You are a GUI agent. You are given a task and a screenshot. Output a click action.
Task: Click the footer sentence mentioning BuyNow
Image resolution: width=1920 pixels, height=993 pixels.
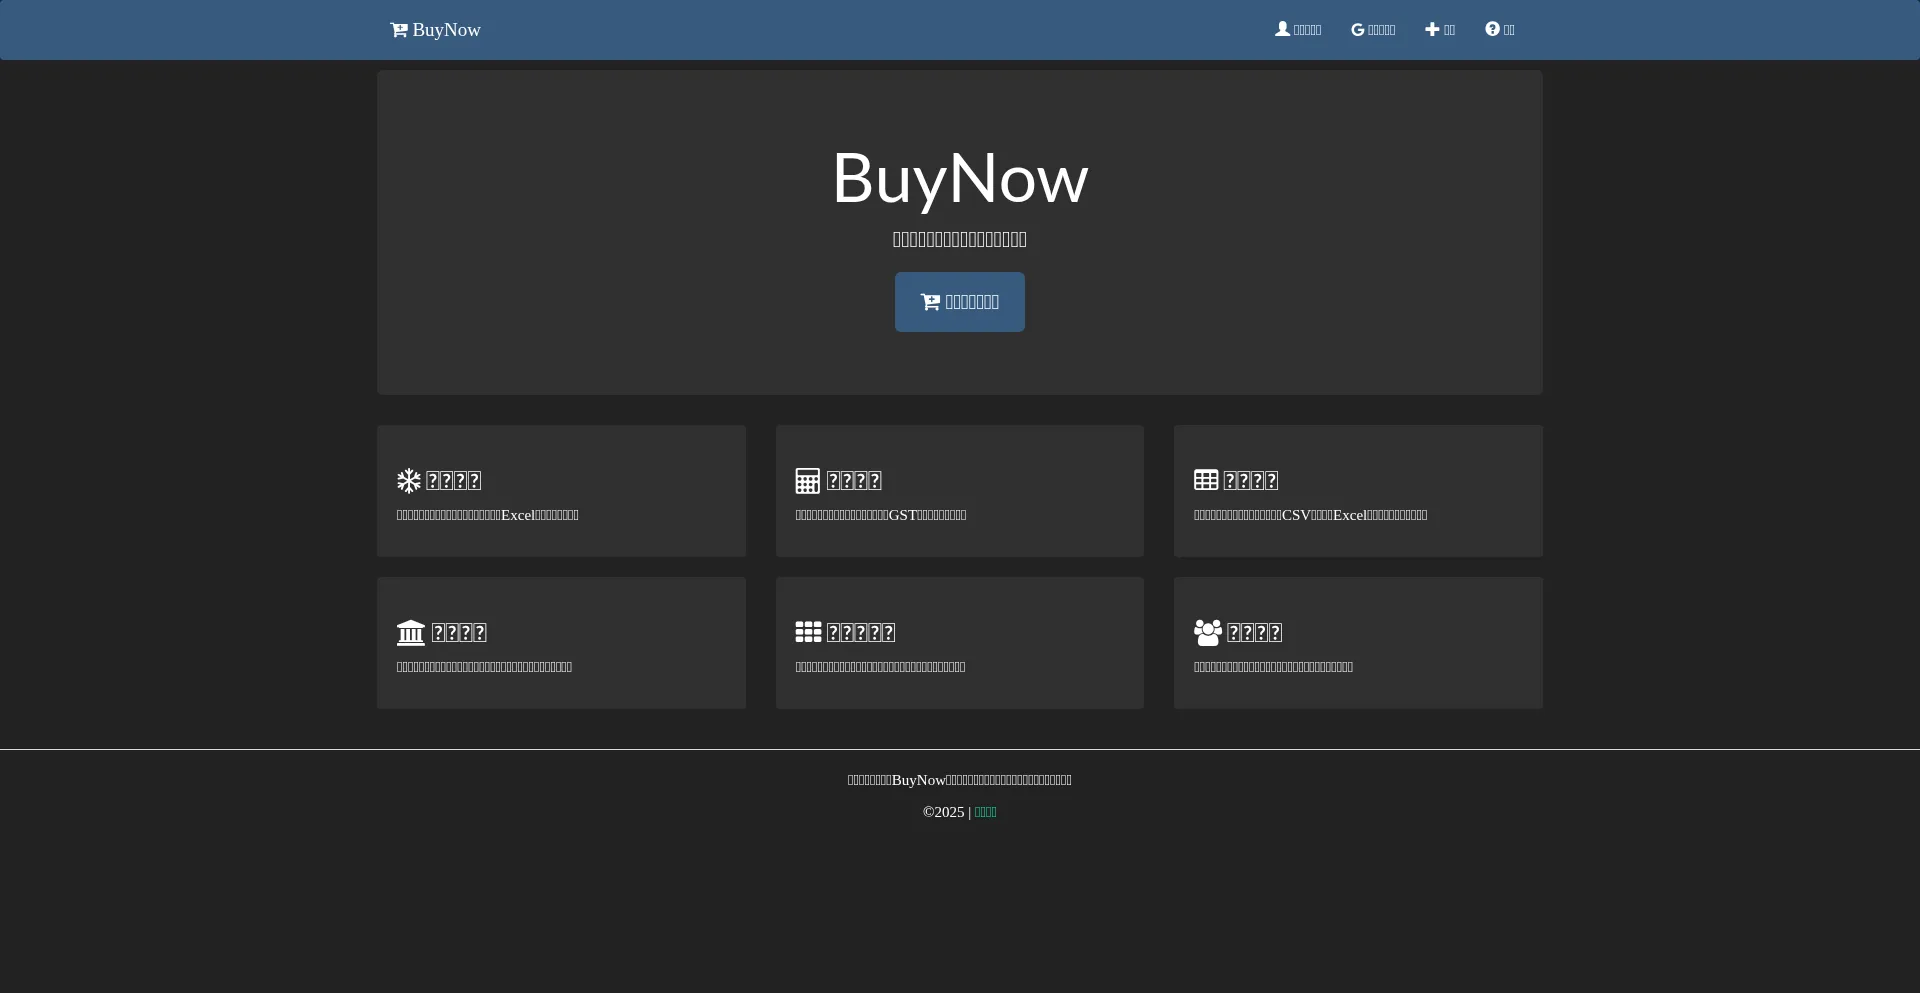point(959,780)
